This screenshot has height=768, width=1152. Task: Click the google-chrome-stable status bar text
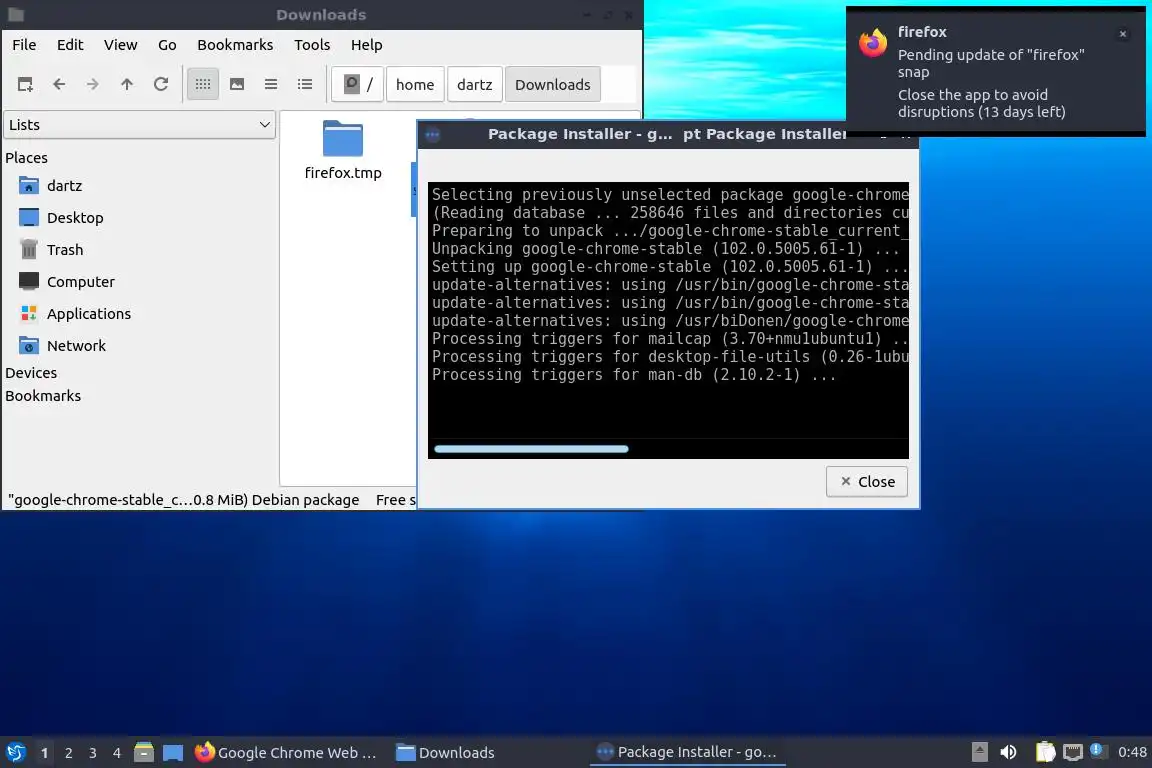coord(184,500)
